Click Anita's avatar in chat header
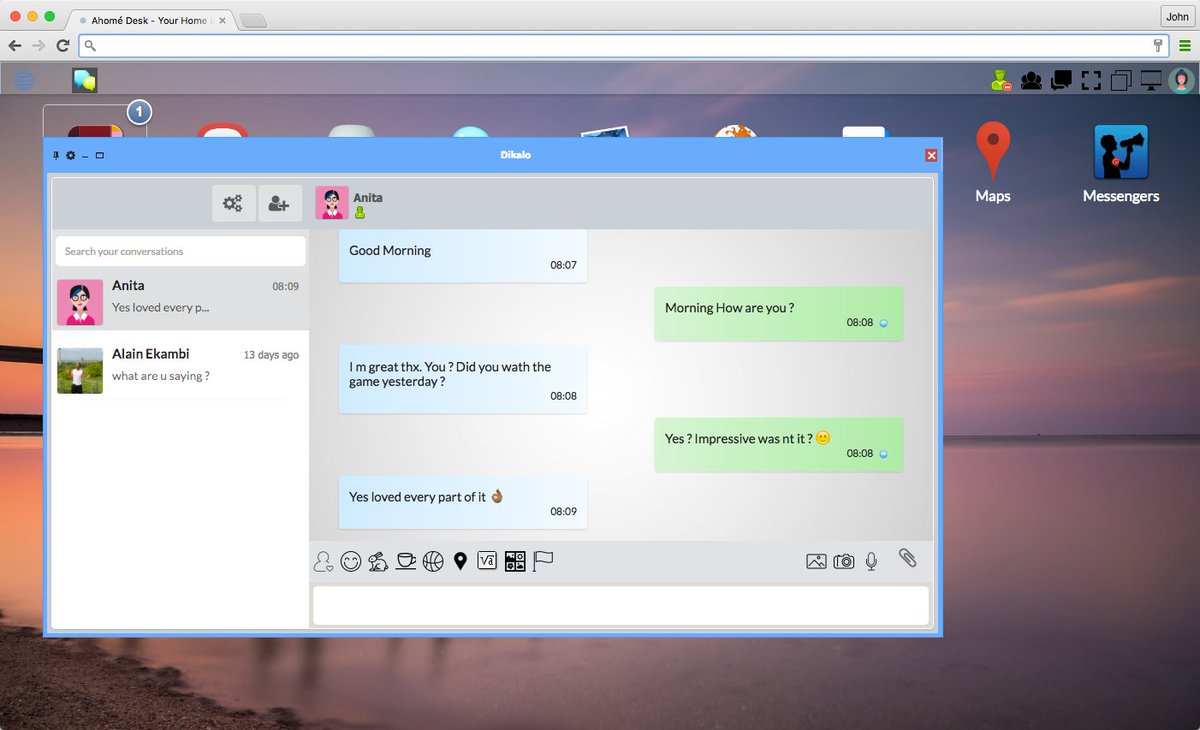Screen dimensions: 1200x730 point(332,202)
